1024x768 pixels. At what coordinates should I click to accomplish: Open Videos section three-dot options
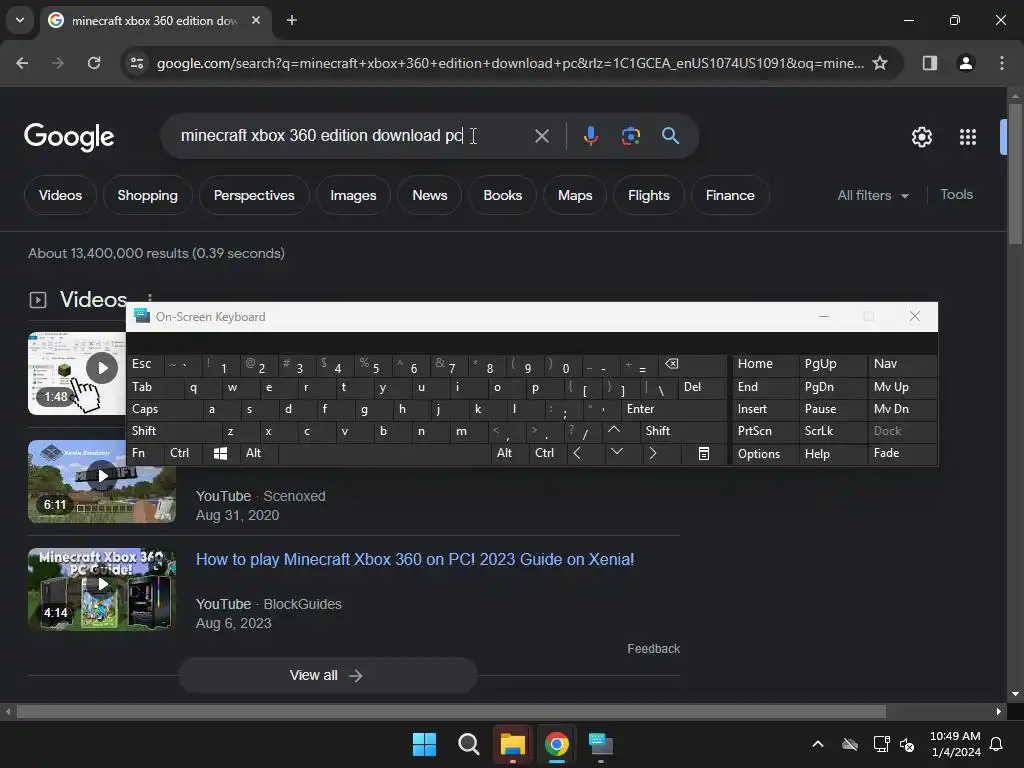coord(150,298)
